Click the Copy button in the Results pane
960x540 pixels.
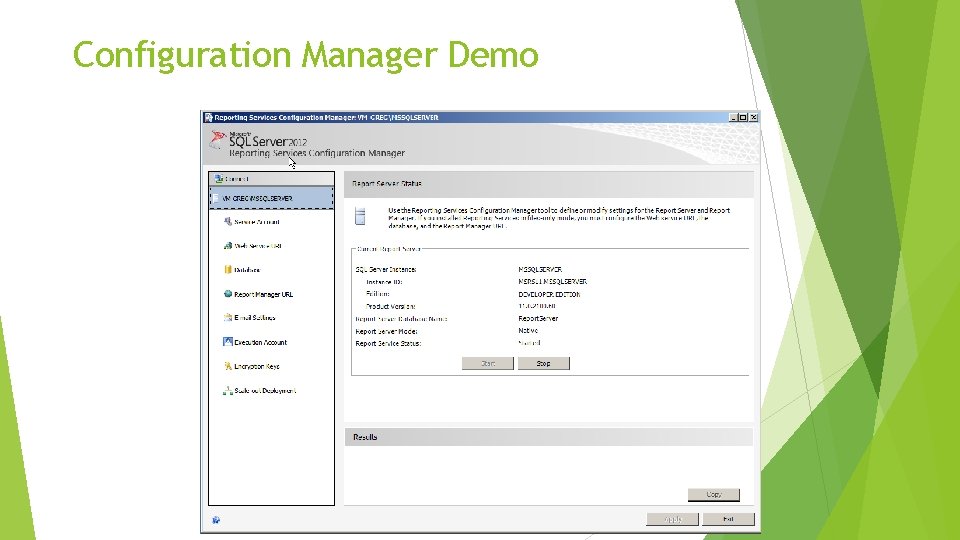click(x=714, y=495)
